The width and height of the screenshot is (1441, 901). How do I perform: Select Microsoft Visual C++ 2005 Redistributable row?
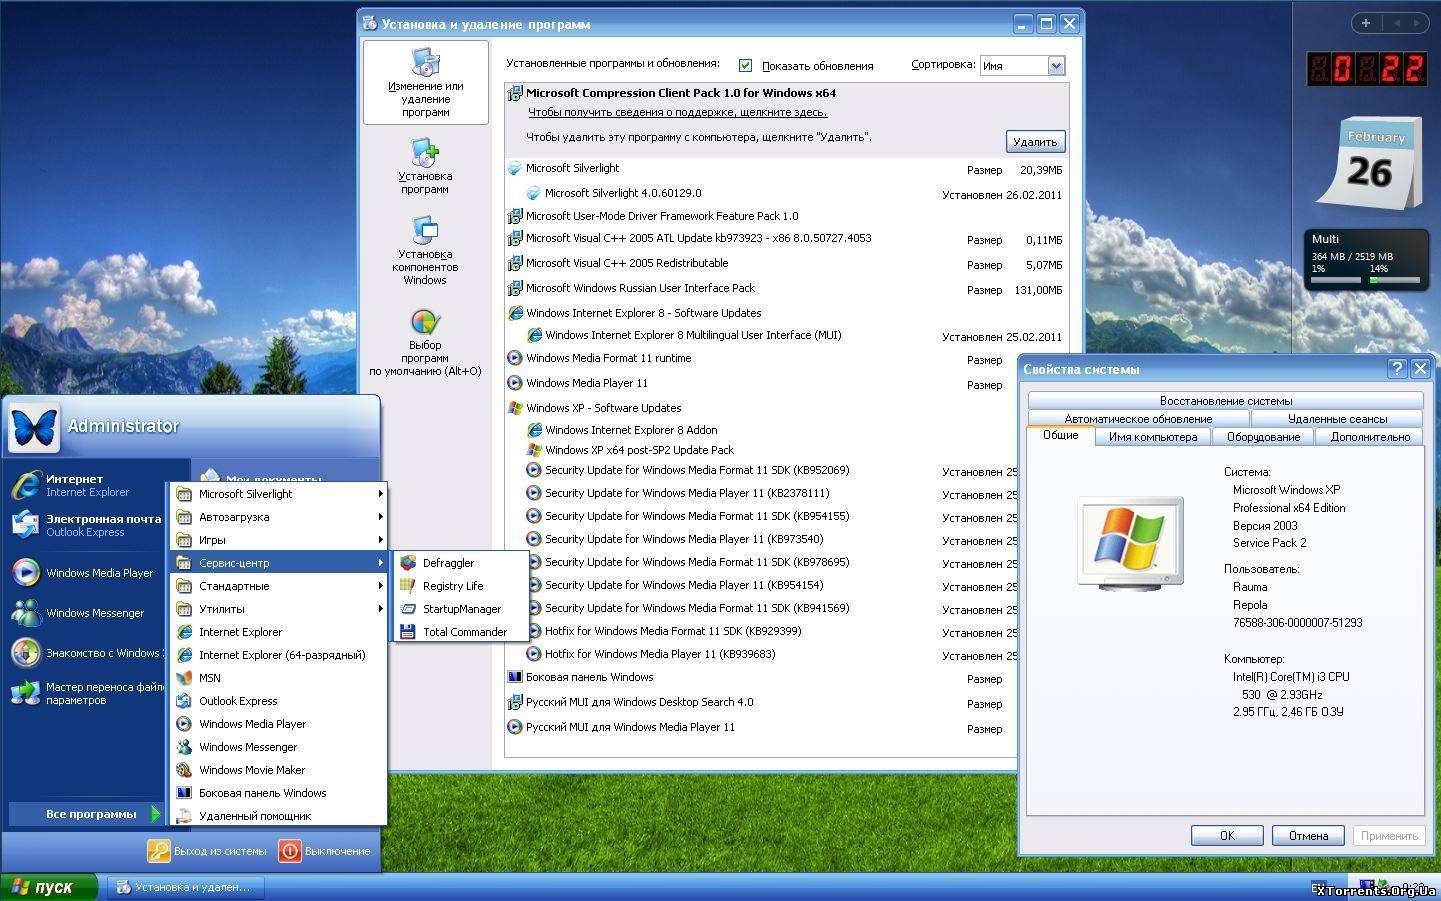coord(787,263)
